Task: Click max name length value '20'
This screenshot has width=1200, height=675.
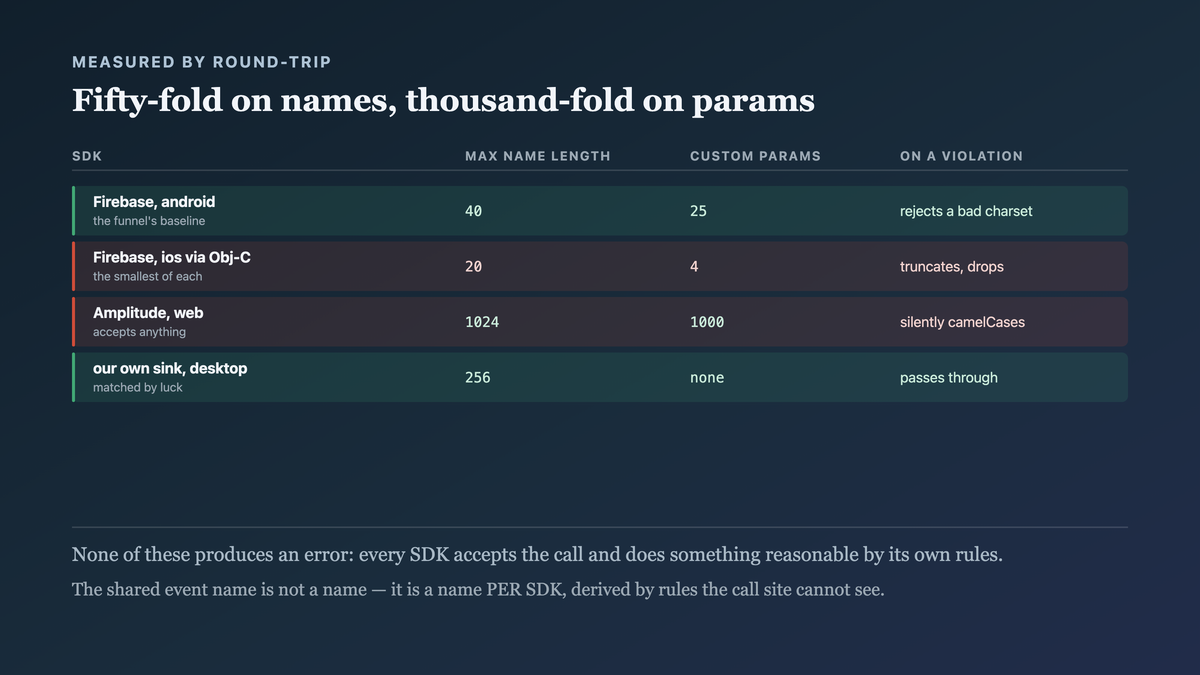Action: (473, 267)
